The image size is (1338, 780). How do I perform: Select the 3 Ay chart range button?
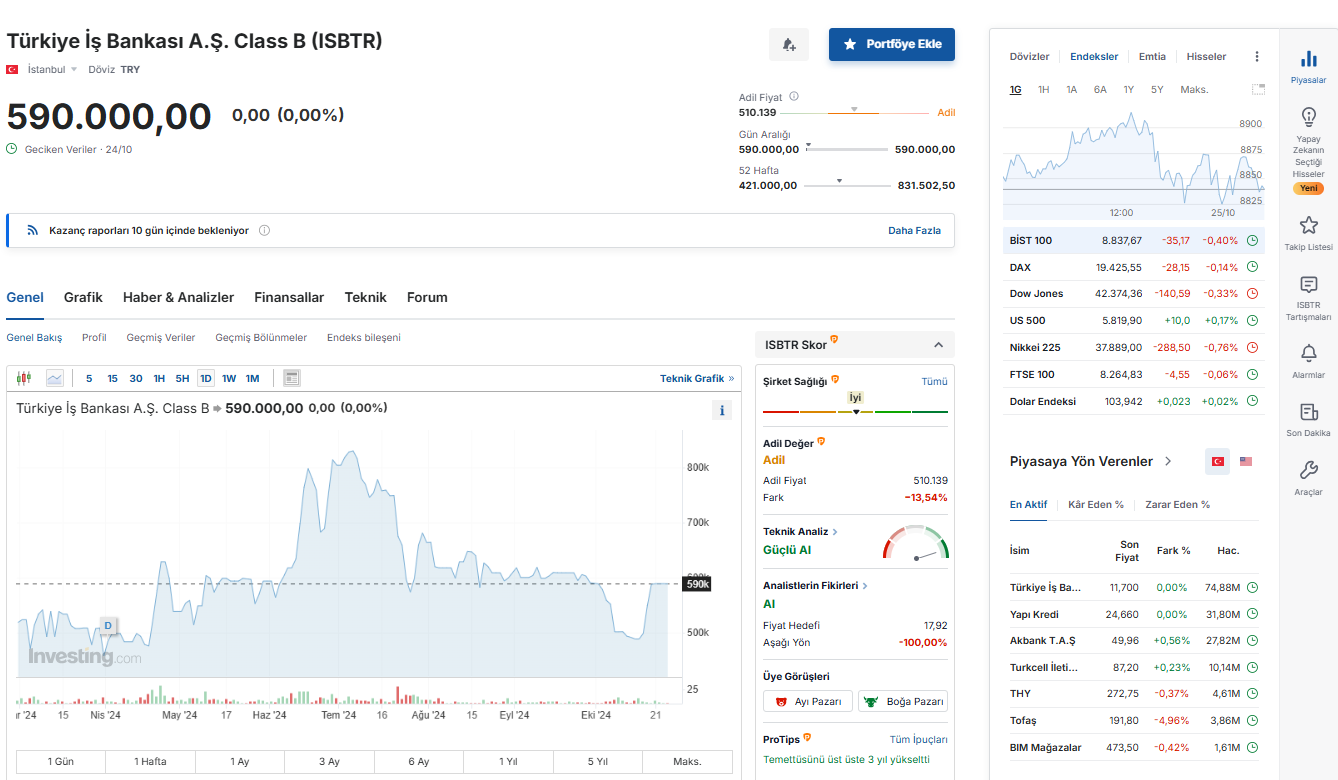[x=329, y=761]
